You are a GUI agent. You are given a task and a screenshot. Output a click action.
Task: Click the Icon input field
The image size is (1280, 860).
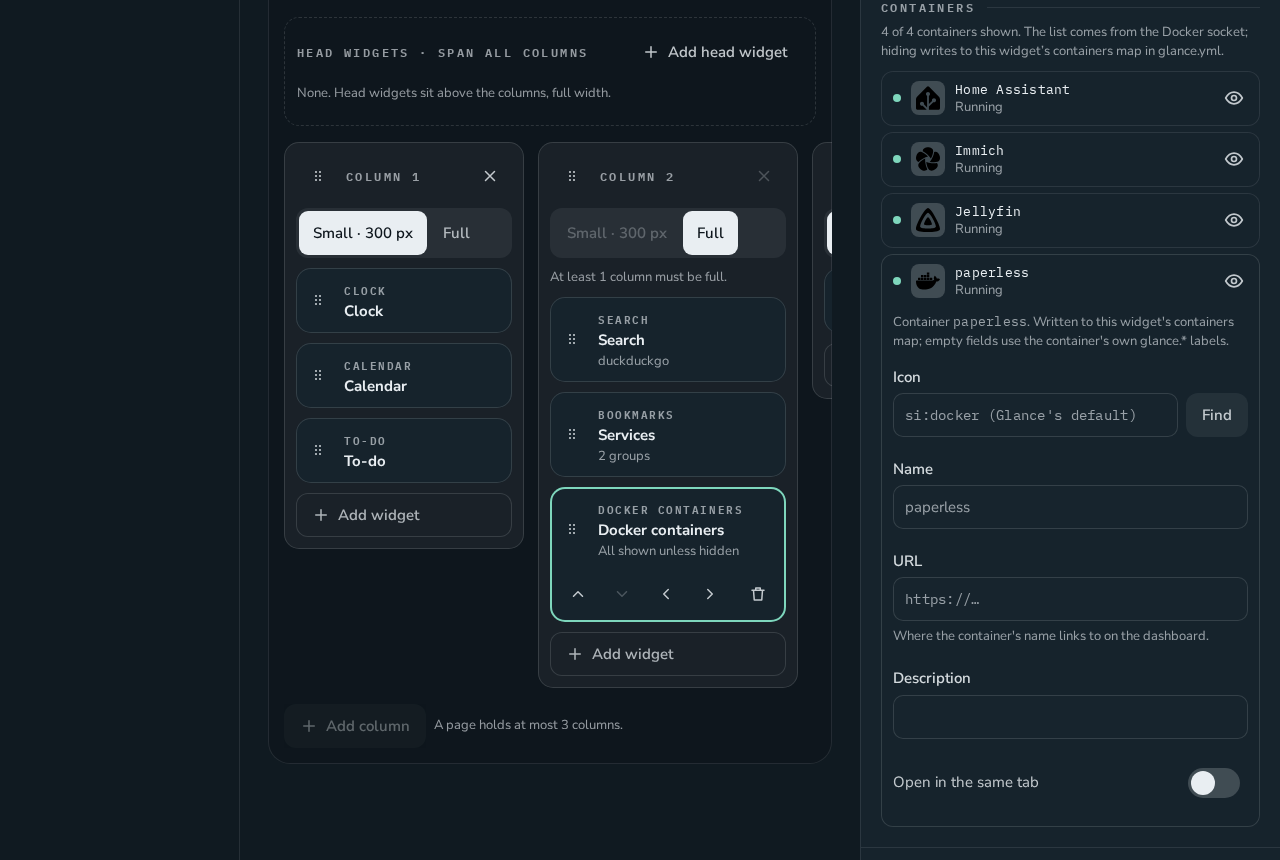tap(1035, 415)
